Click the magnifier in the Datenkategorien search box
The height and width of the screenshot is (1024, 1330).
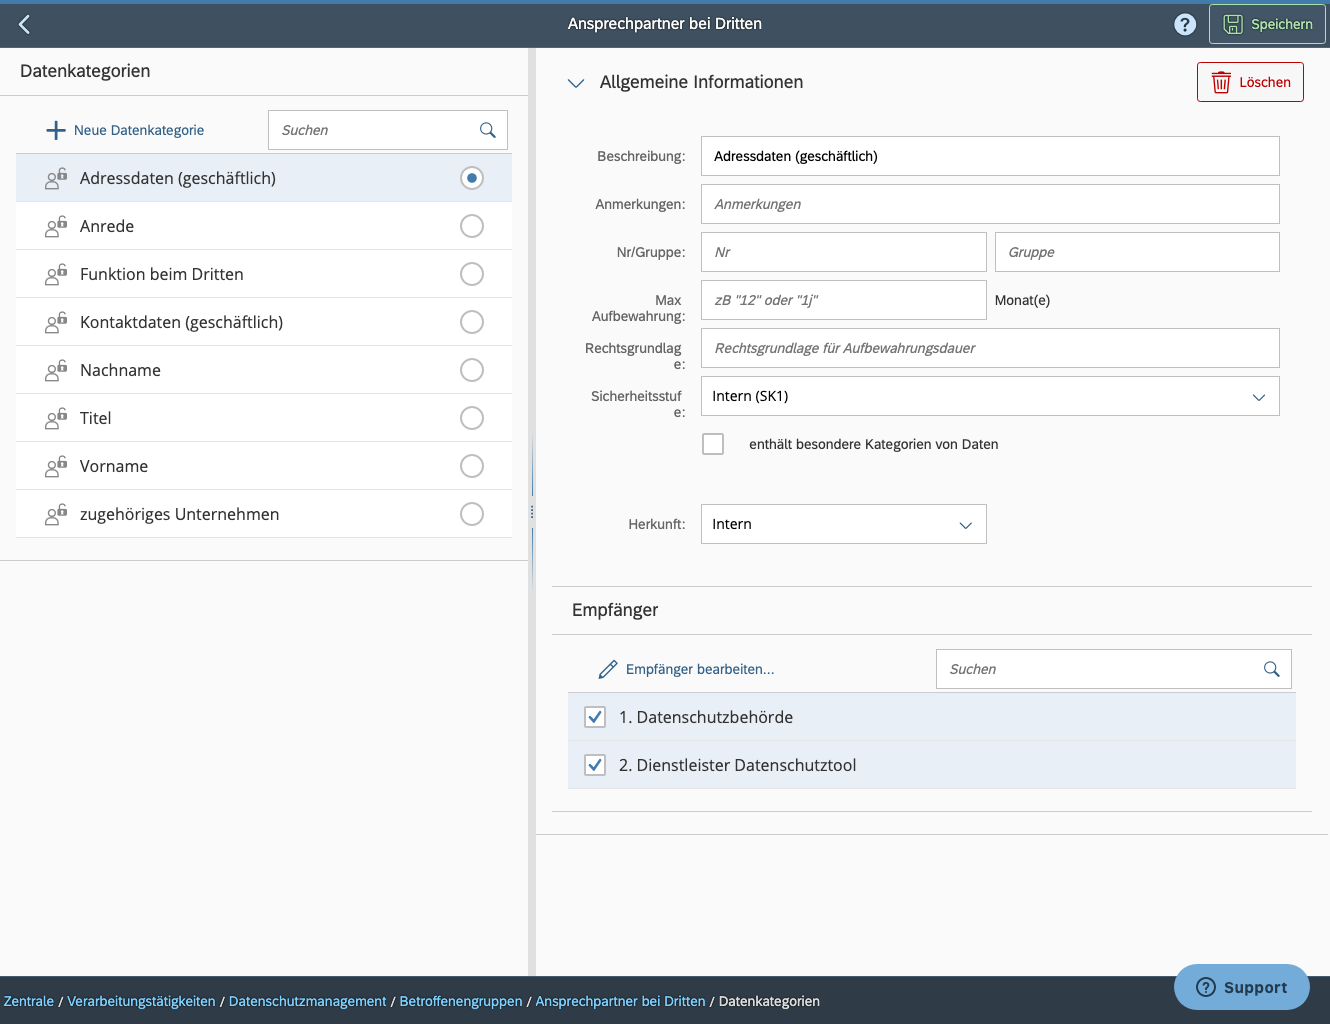click(x=488, y=129)
